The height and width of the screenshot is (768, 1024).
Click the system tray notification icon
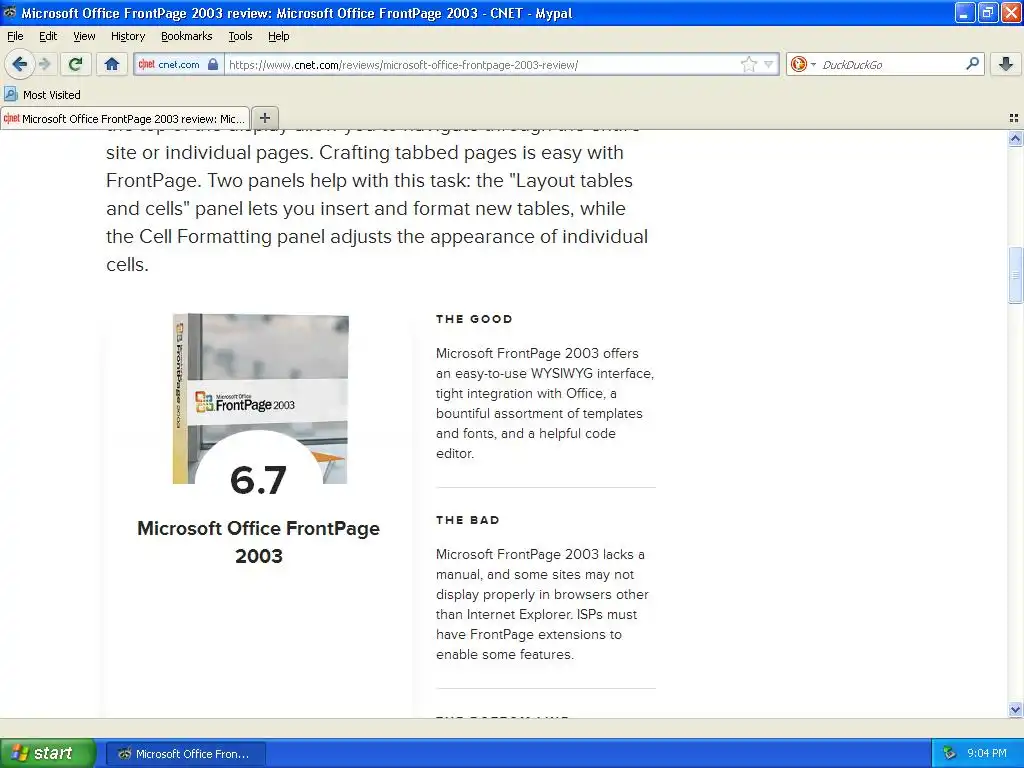pyautogui.click(x=949, y=753)
